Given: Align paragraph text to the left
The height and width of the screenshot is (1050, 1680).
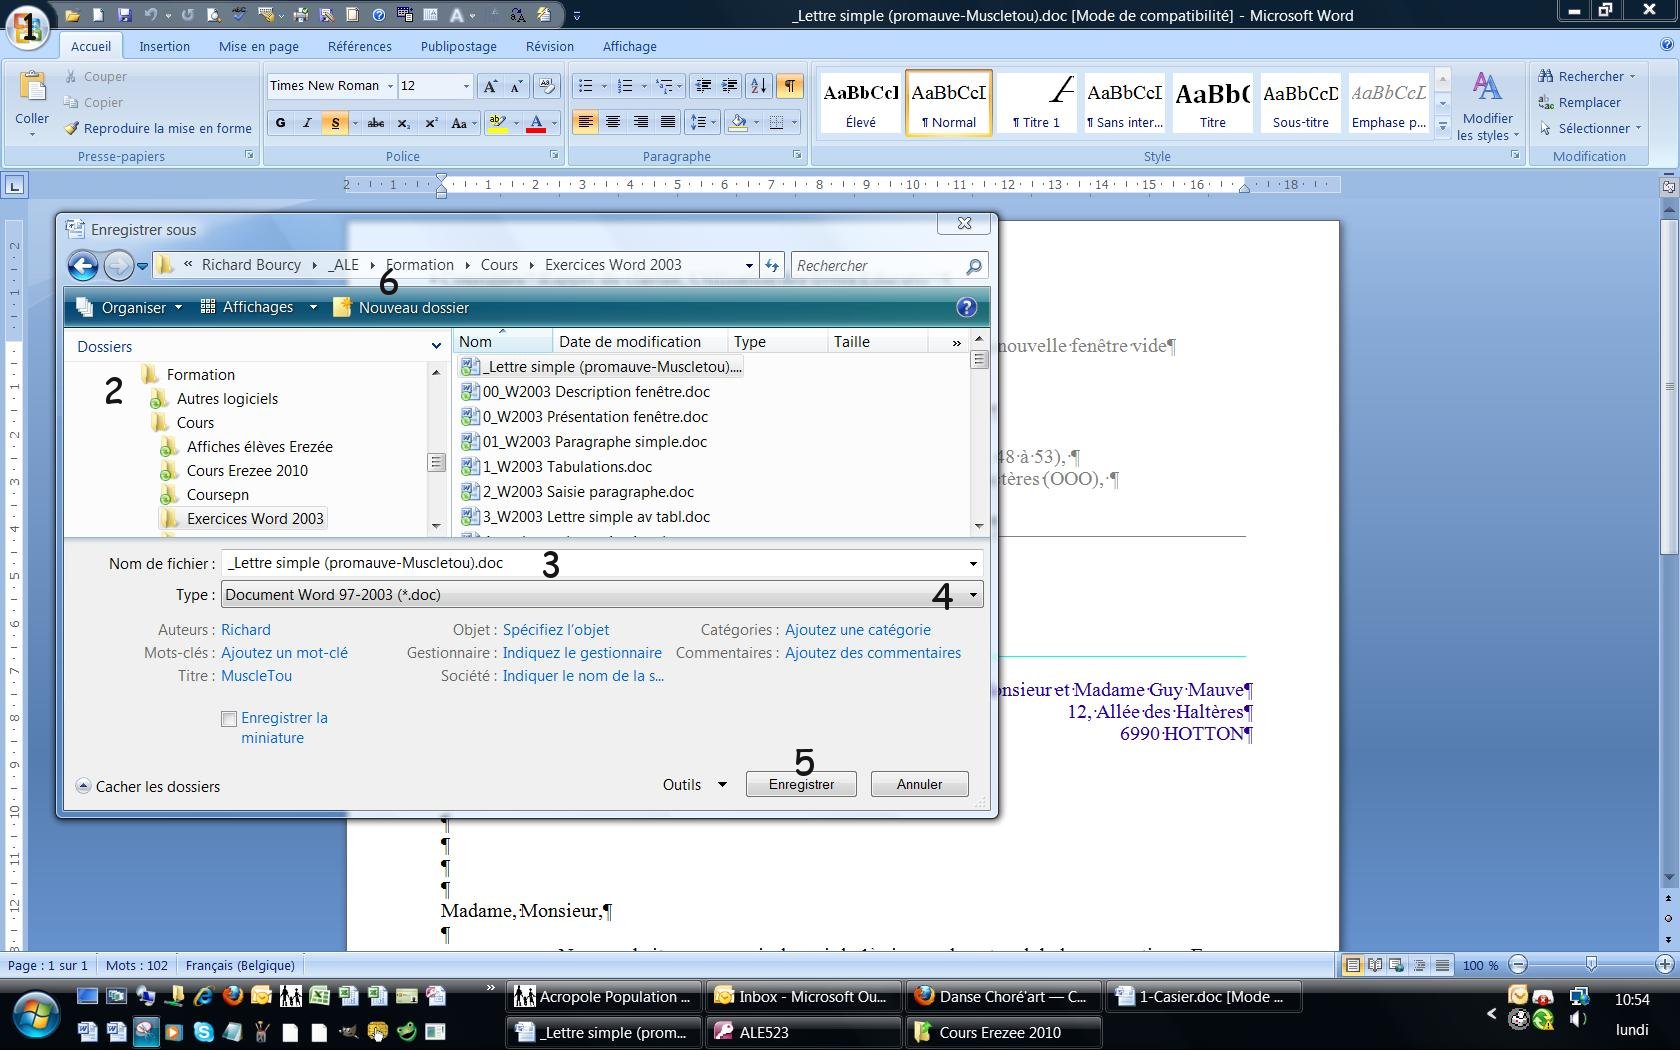Looking at the screenshot, I should [x=586, y=122].
